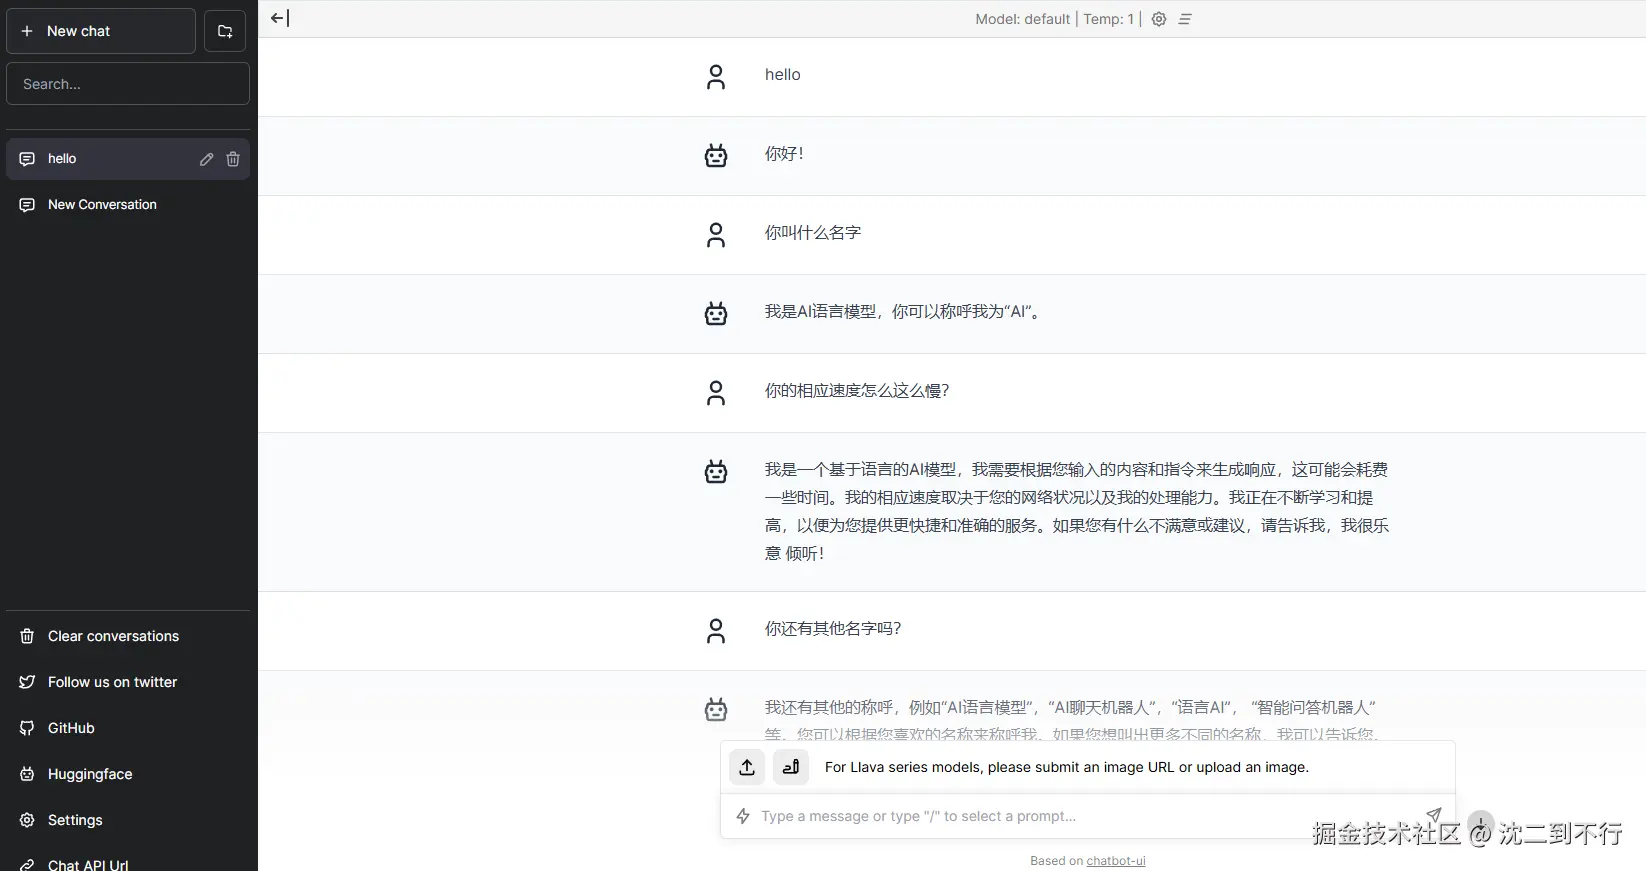Click the message text 你叫什么名字
Screen dimensions: 1646x871
click(813, 232)
